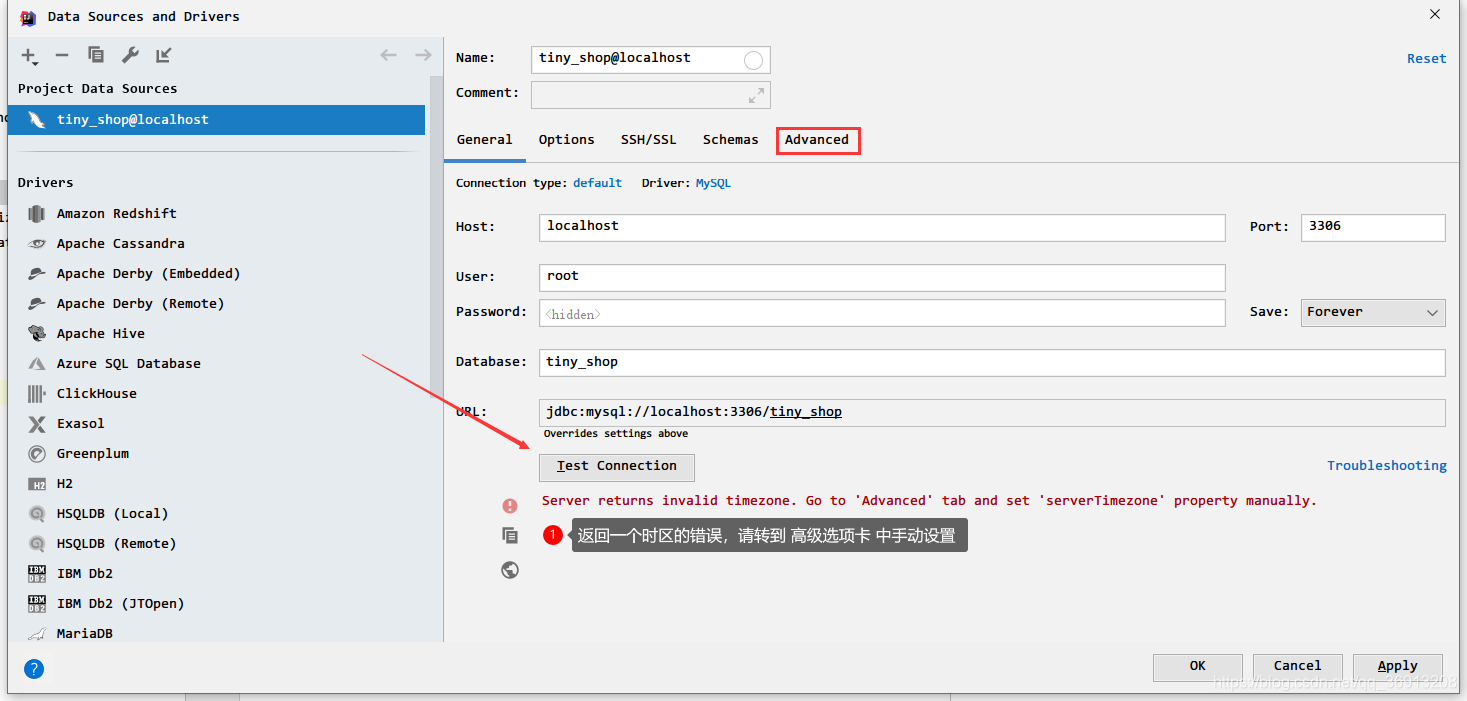The width and height of the screenshot is (1467, 701).
Task: Click the Port input field
Action: point(1373,227)
